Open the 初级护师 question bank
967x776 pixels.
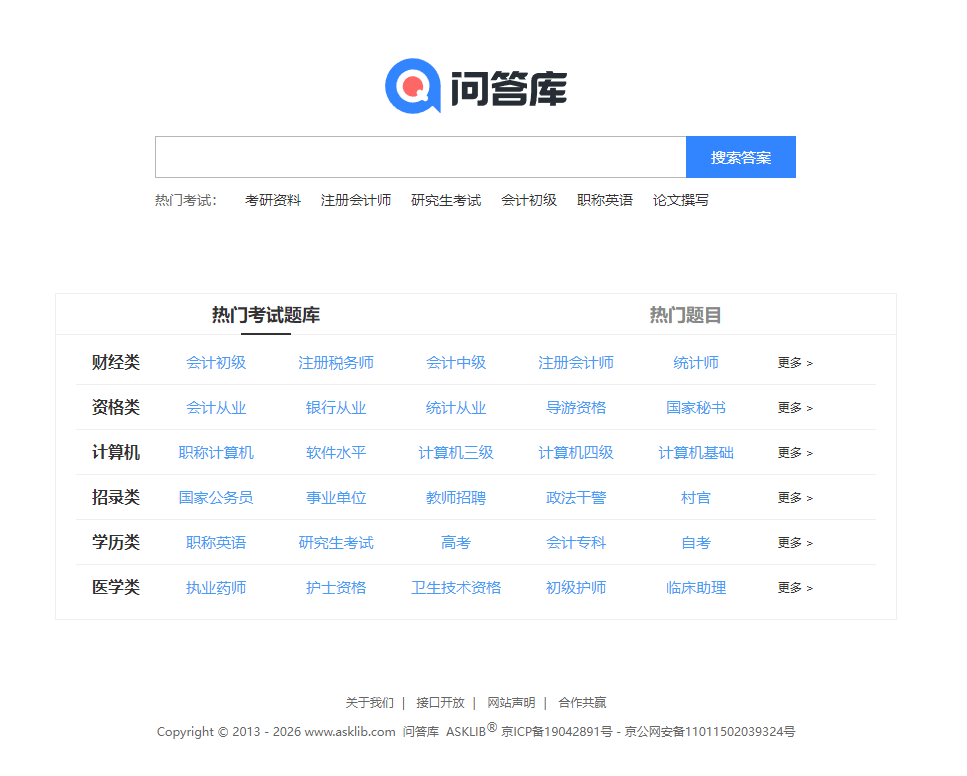point(576,588)
